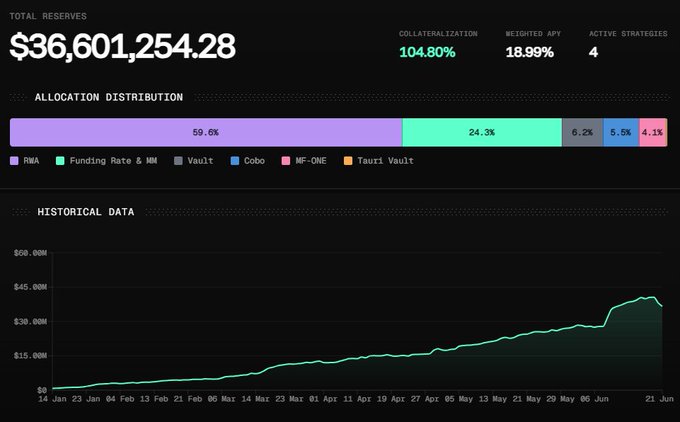Click the 11 Apr x-axis date

coord(357,399)
